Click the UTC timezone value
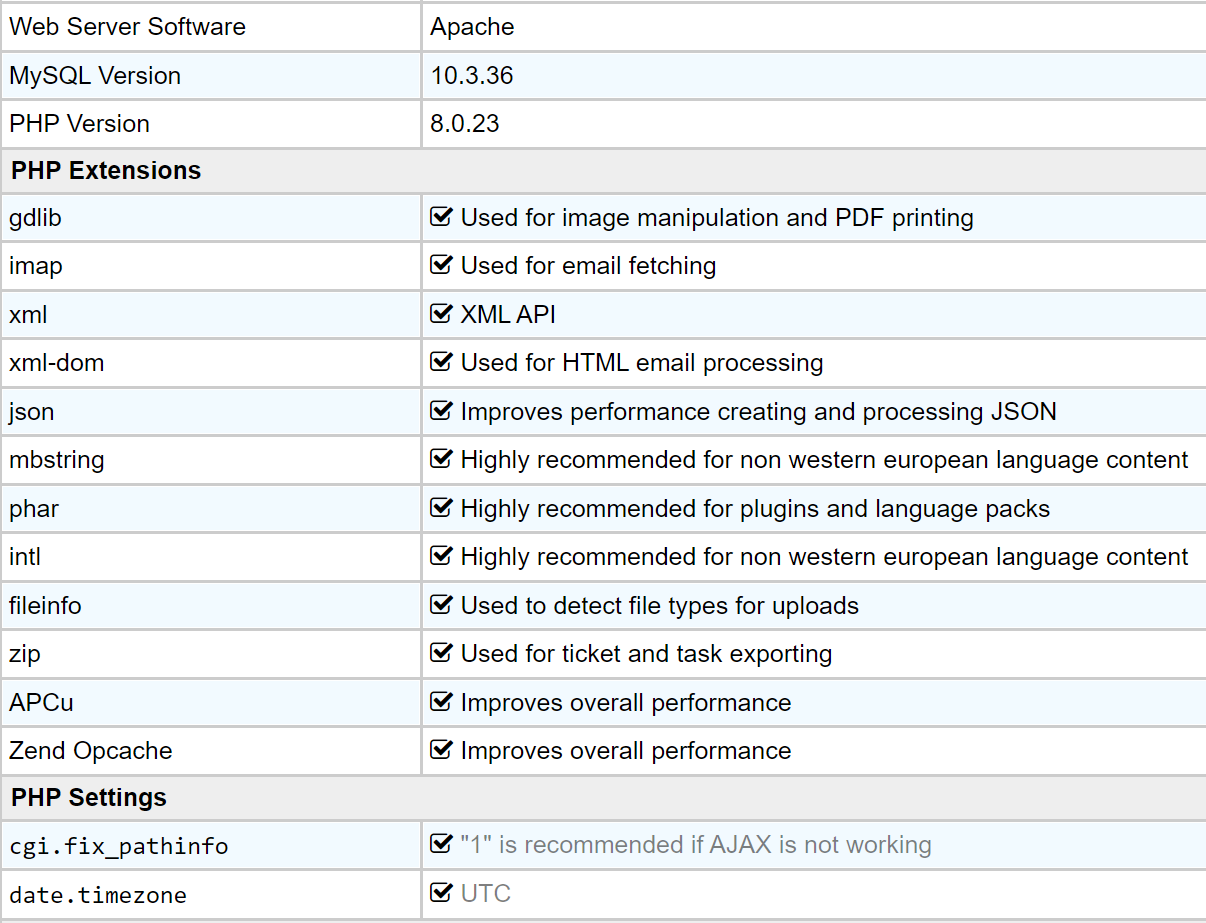 pyautogui.click(x=486, y=893)
